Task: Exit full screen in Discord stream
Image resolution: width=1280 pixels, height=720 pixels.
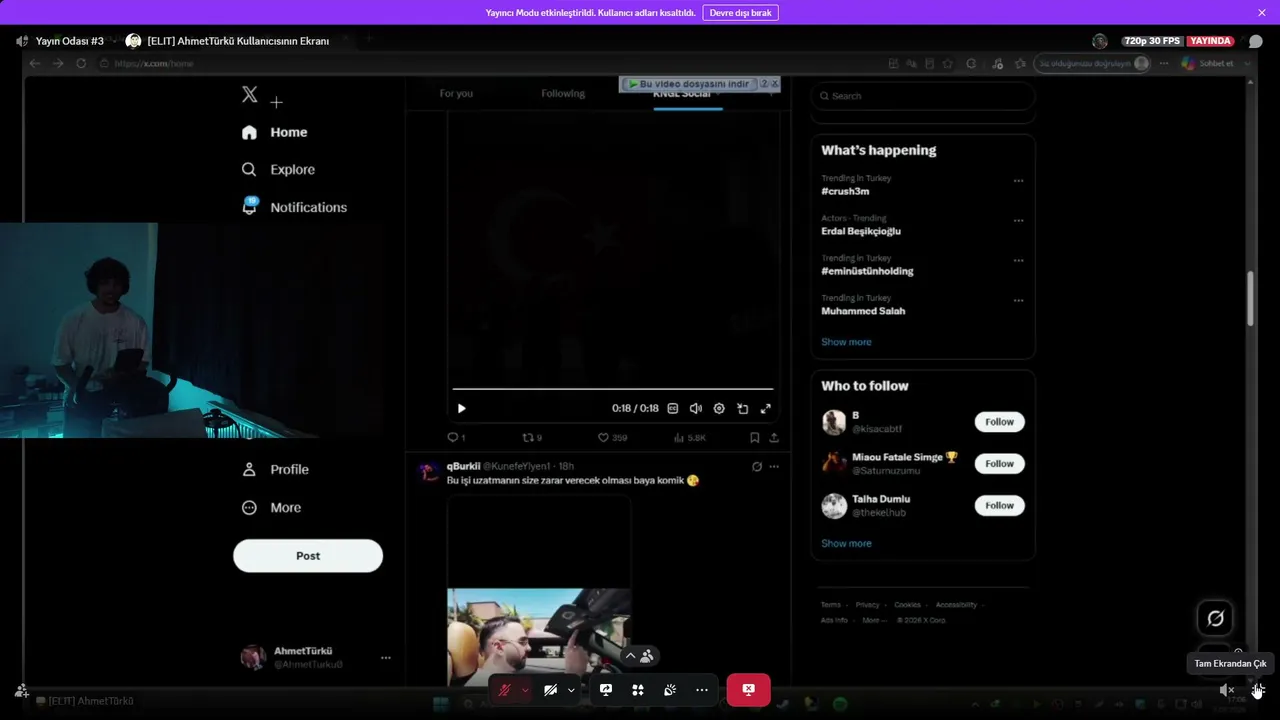Action: click(x=1258, y=690)
